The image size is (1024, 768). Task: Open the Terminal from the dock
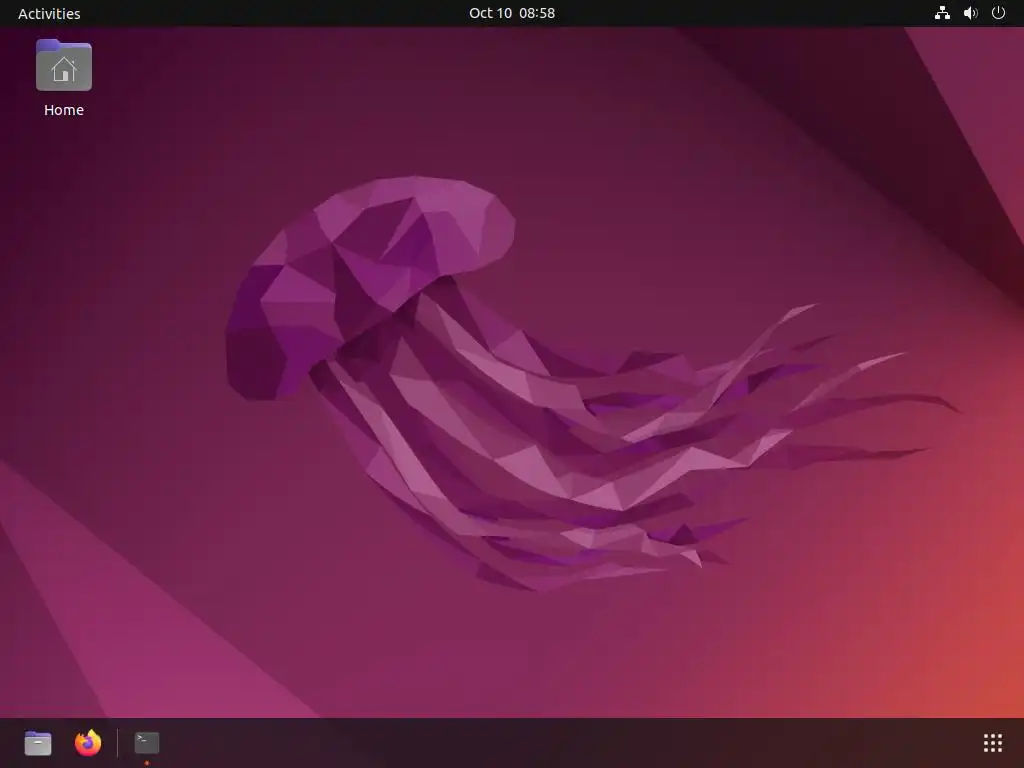click(x=147, y=743)
